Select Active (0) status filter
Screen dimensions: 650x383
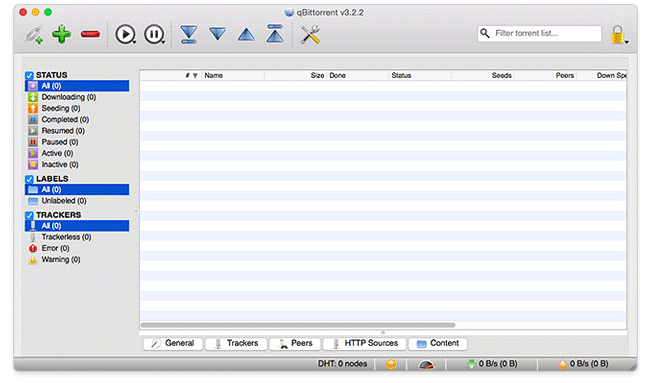(77, 153)
